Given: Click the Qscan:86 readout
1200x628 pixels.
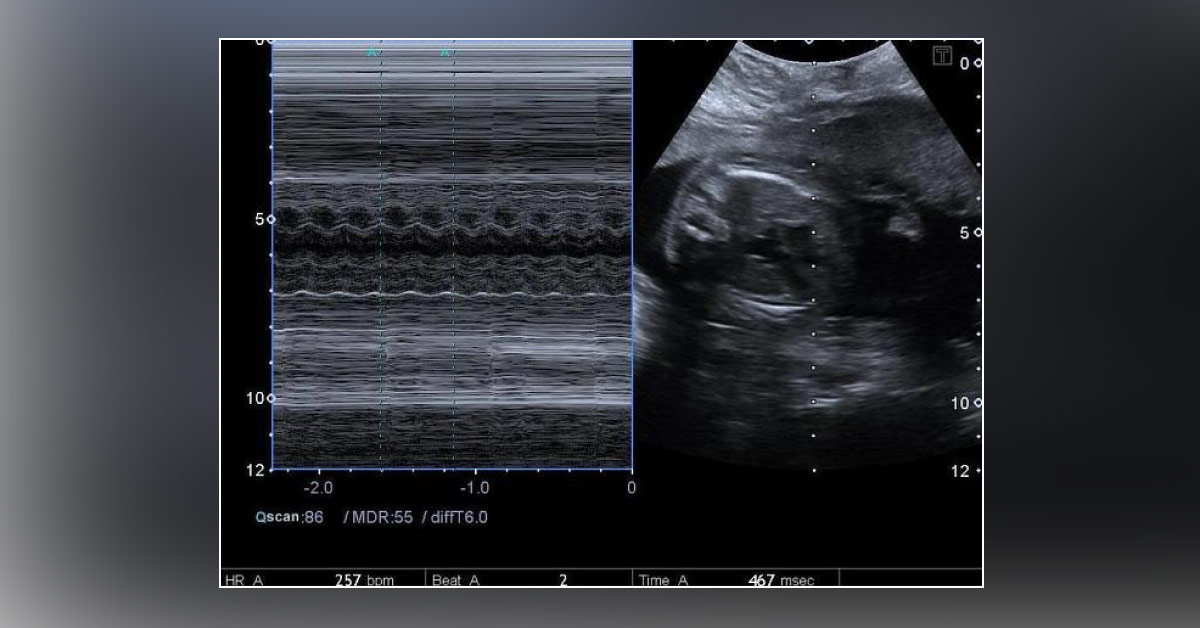Looking at the screenshot, I should (x=289, y=517).
